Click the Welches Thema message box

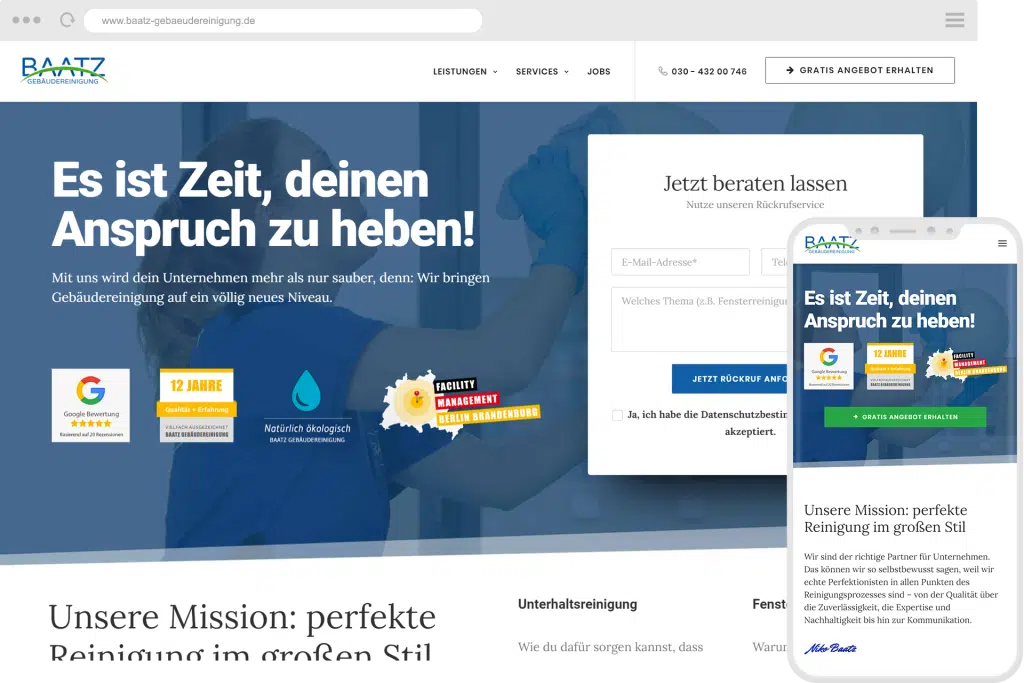(700, 318)
